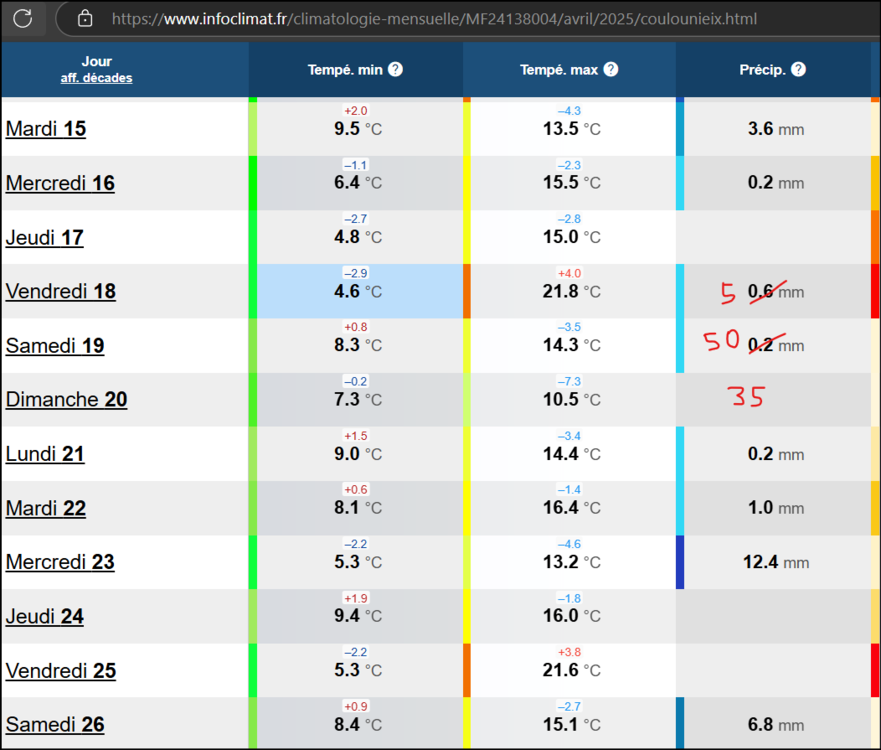Open the Samedi 26 day link
Screen dimensions: 881x750
[x=55, y=725]
